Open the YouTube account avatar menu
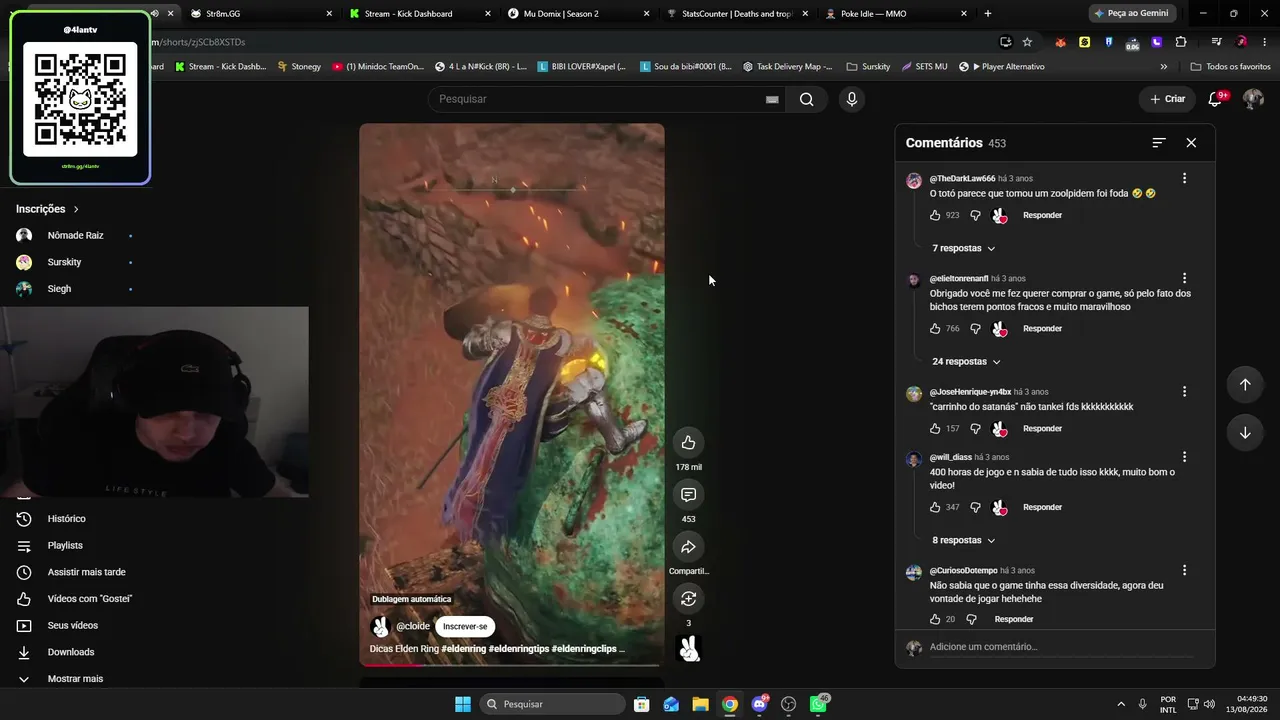This screenshot has width=1280, height=720. pos(1253,99)
